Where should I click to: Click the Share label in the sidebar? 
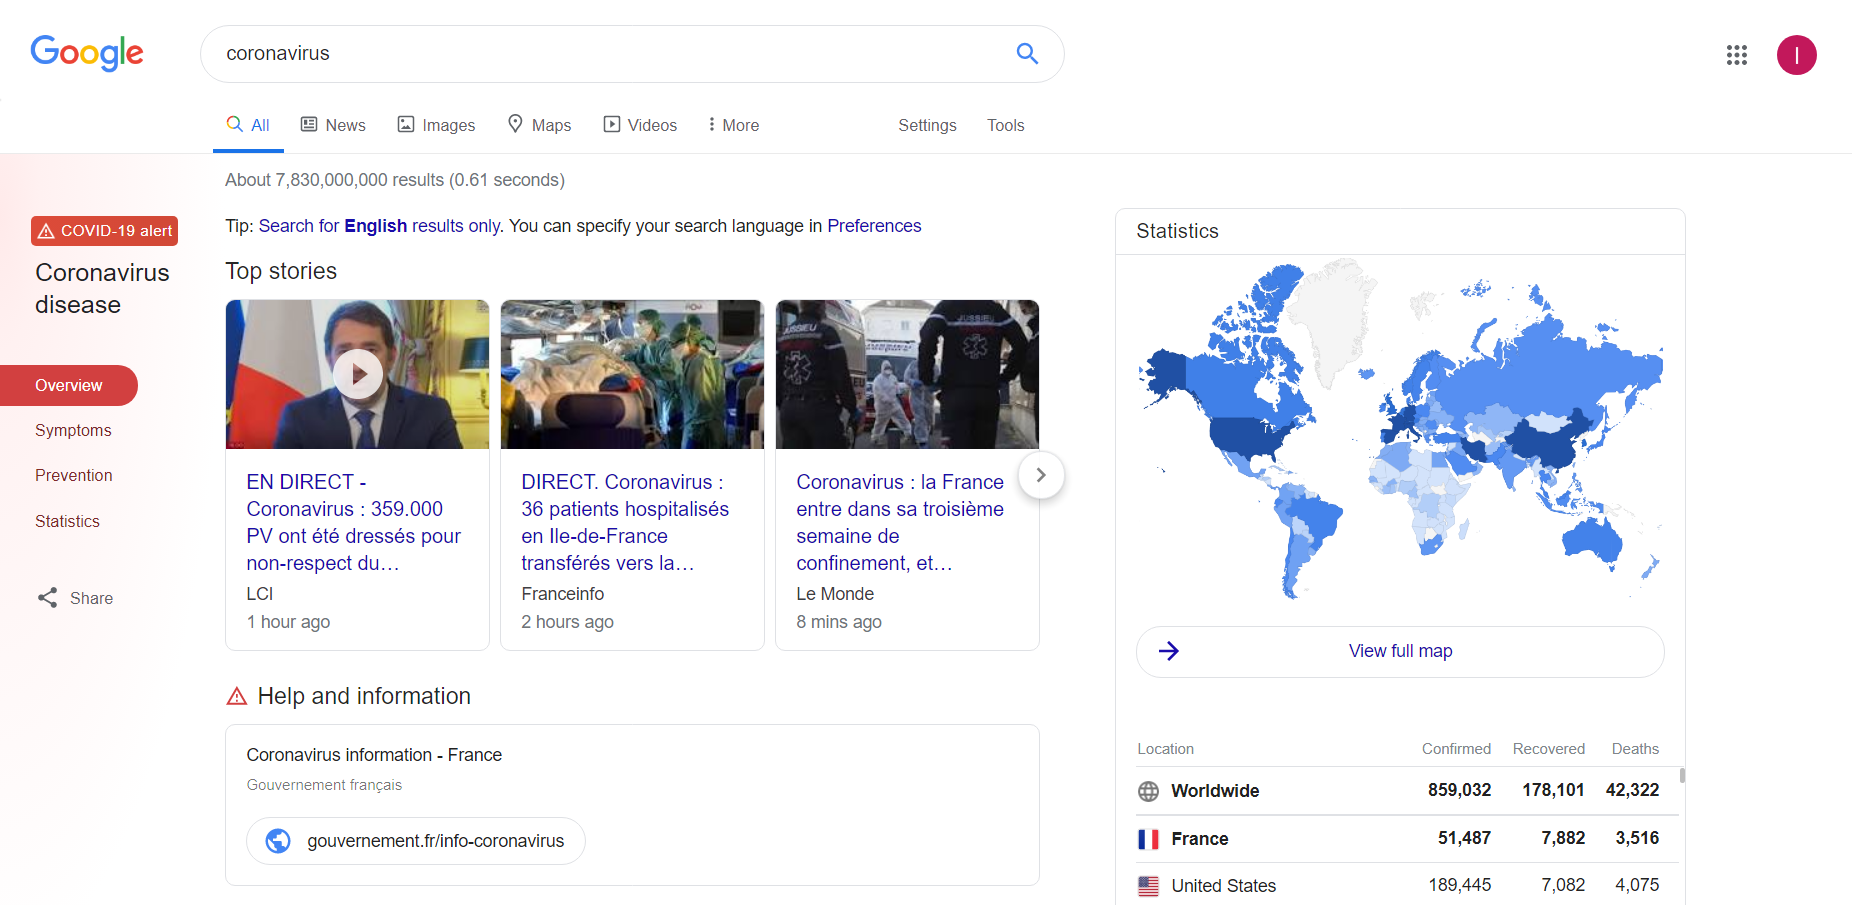point(91,598)
